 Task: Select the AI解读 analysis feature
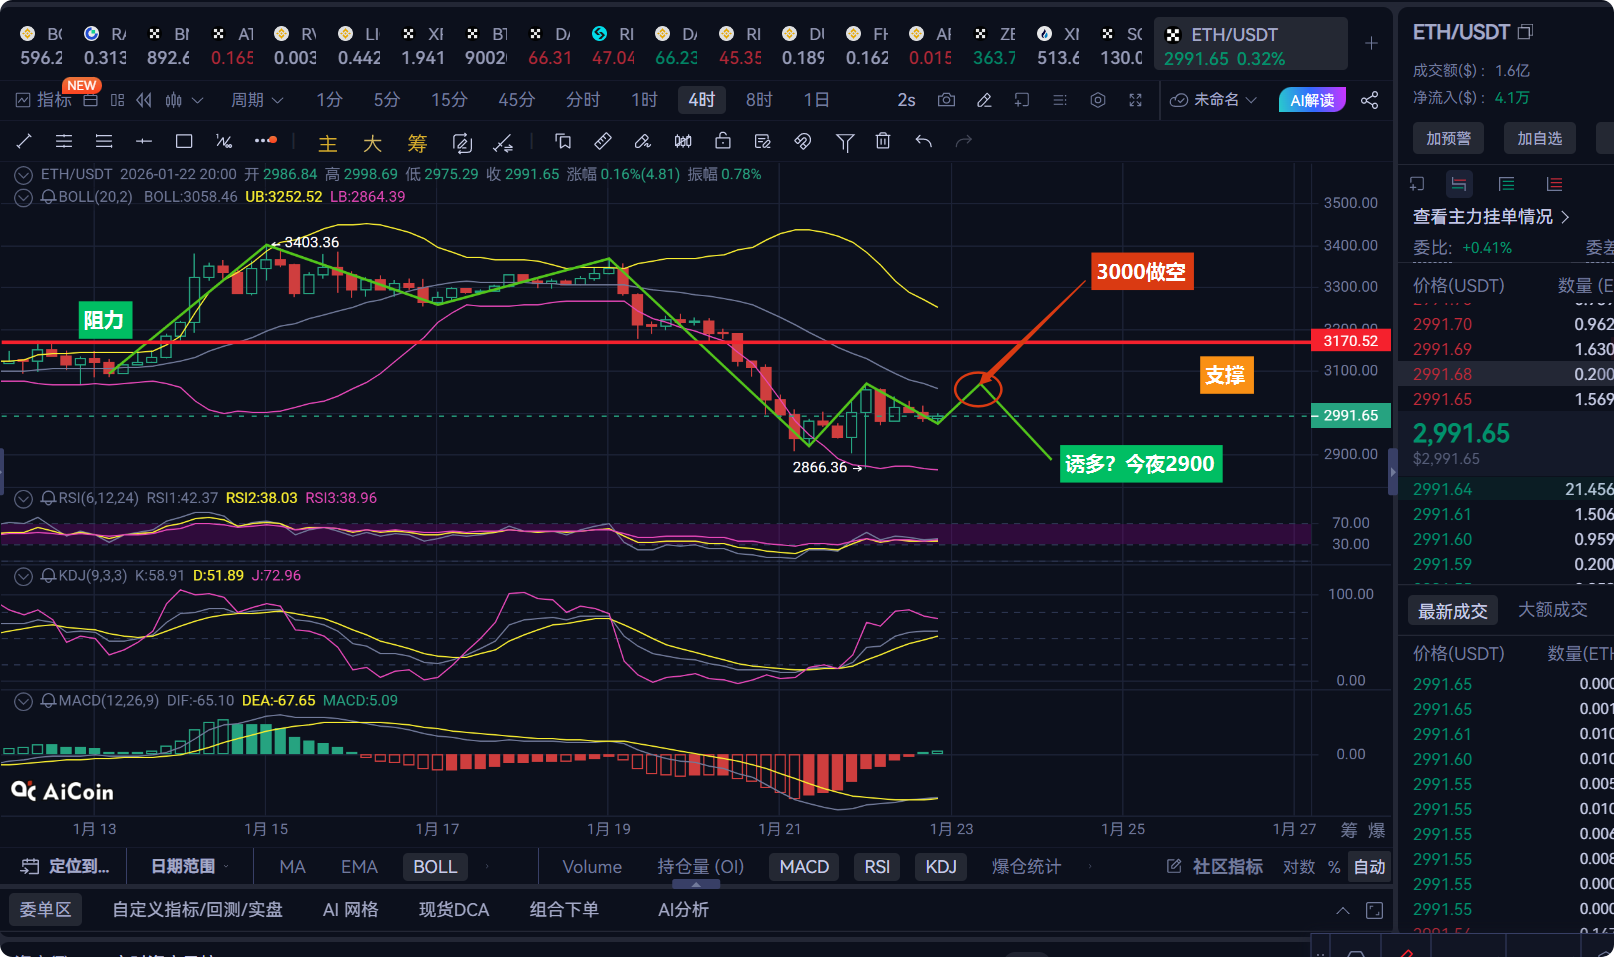(x=1312, y=100)
